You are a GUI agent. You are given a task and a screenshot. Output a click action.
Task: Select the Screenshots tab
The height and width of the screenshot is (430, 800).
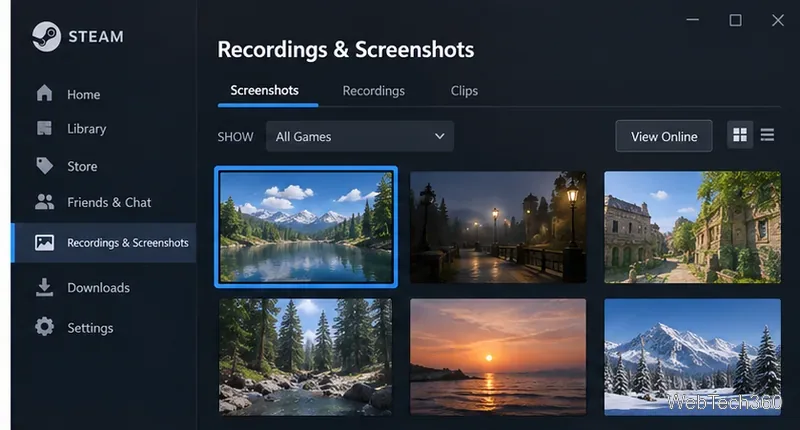point(264,90)
